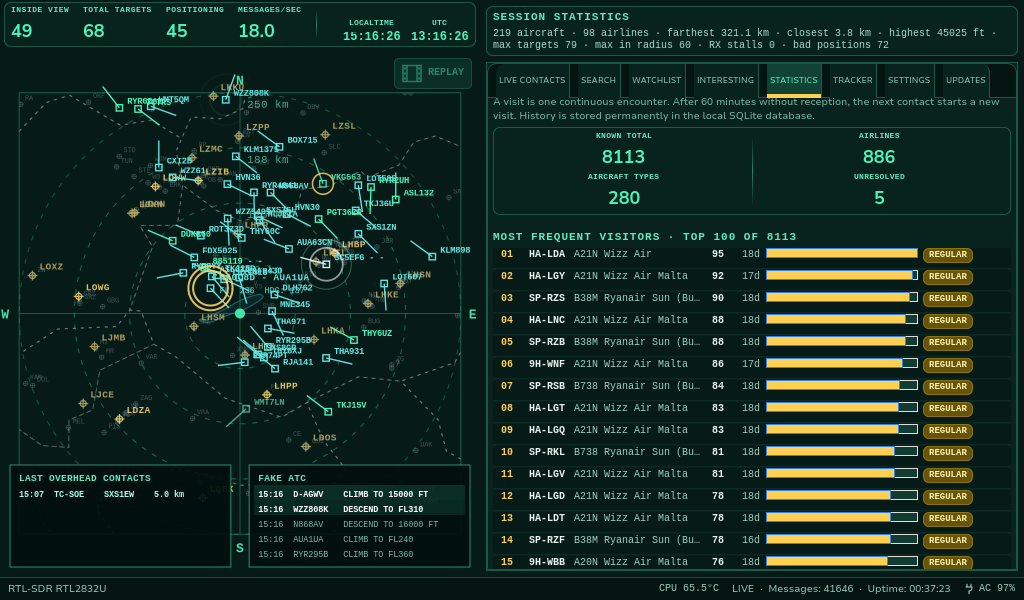Select aircraft PGT36ZP marker
The width and height of the screenshot is (1024, 600).
click(x=318, y=219)
